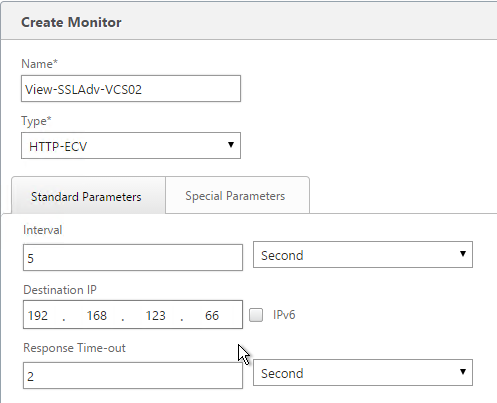Click the Response Time-out label text

(74, 348)
